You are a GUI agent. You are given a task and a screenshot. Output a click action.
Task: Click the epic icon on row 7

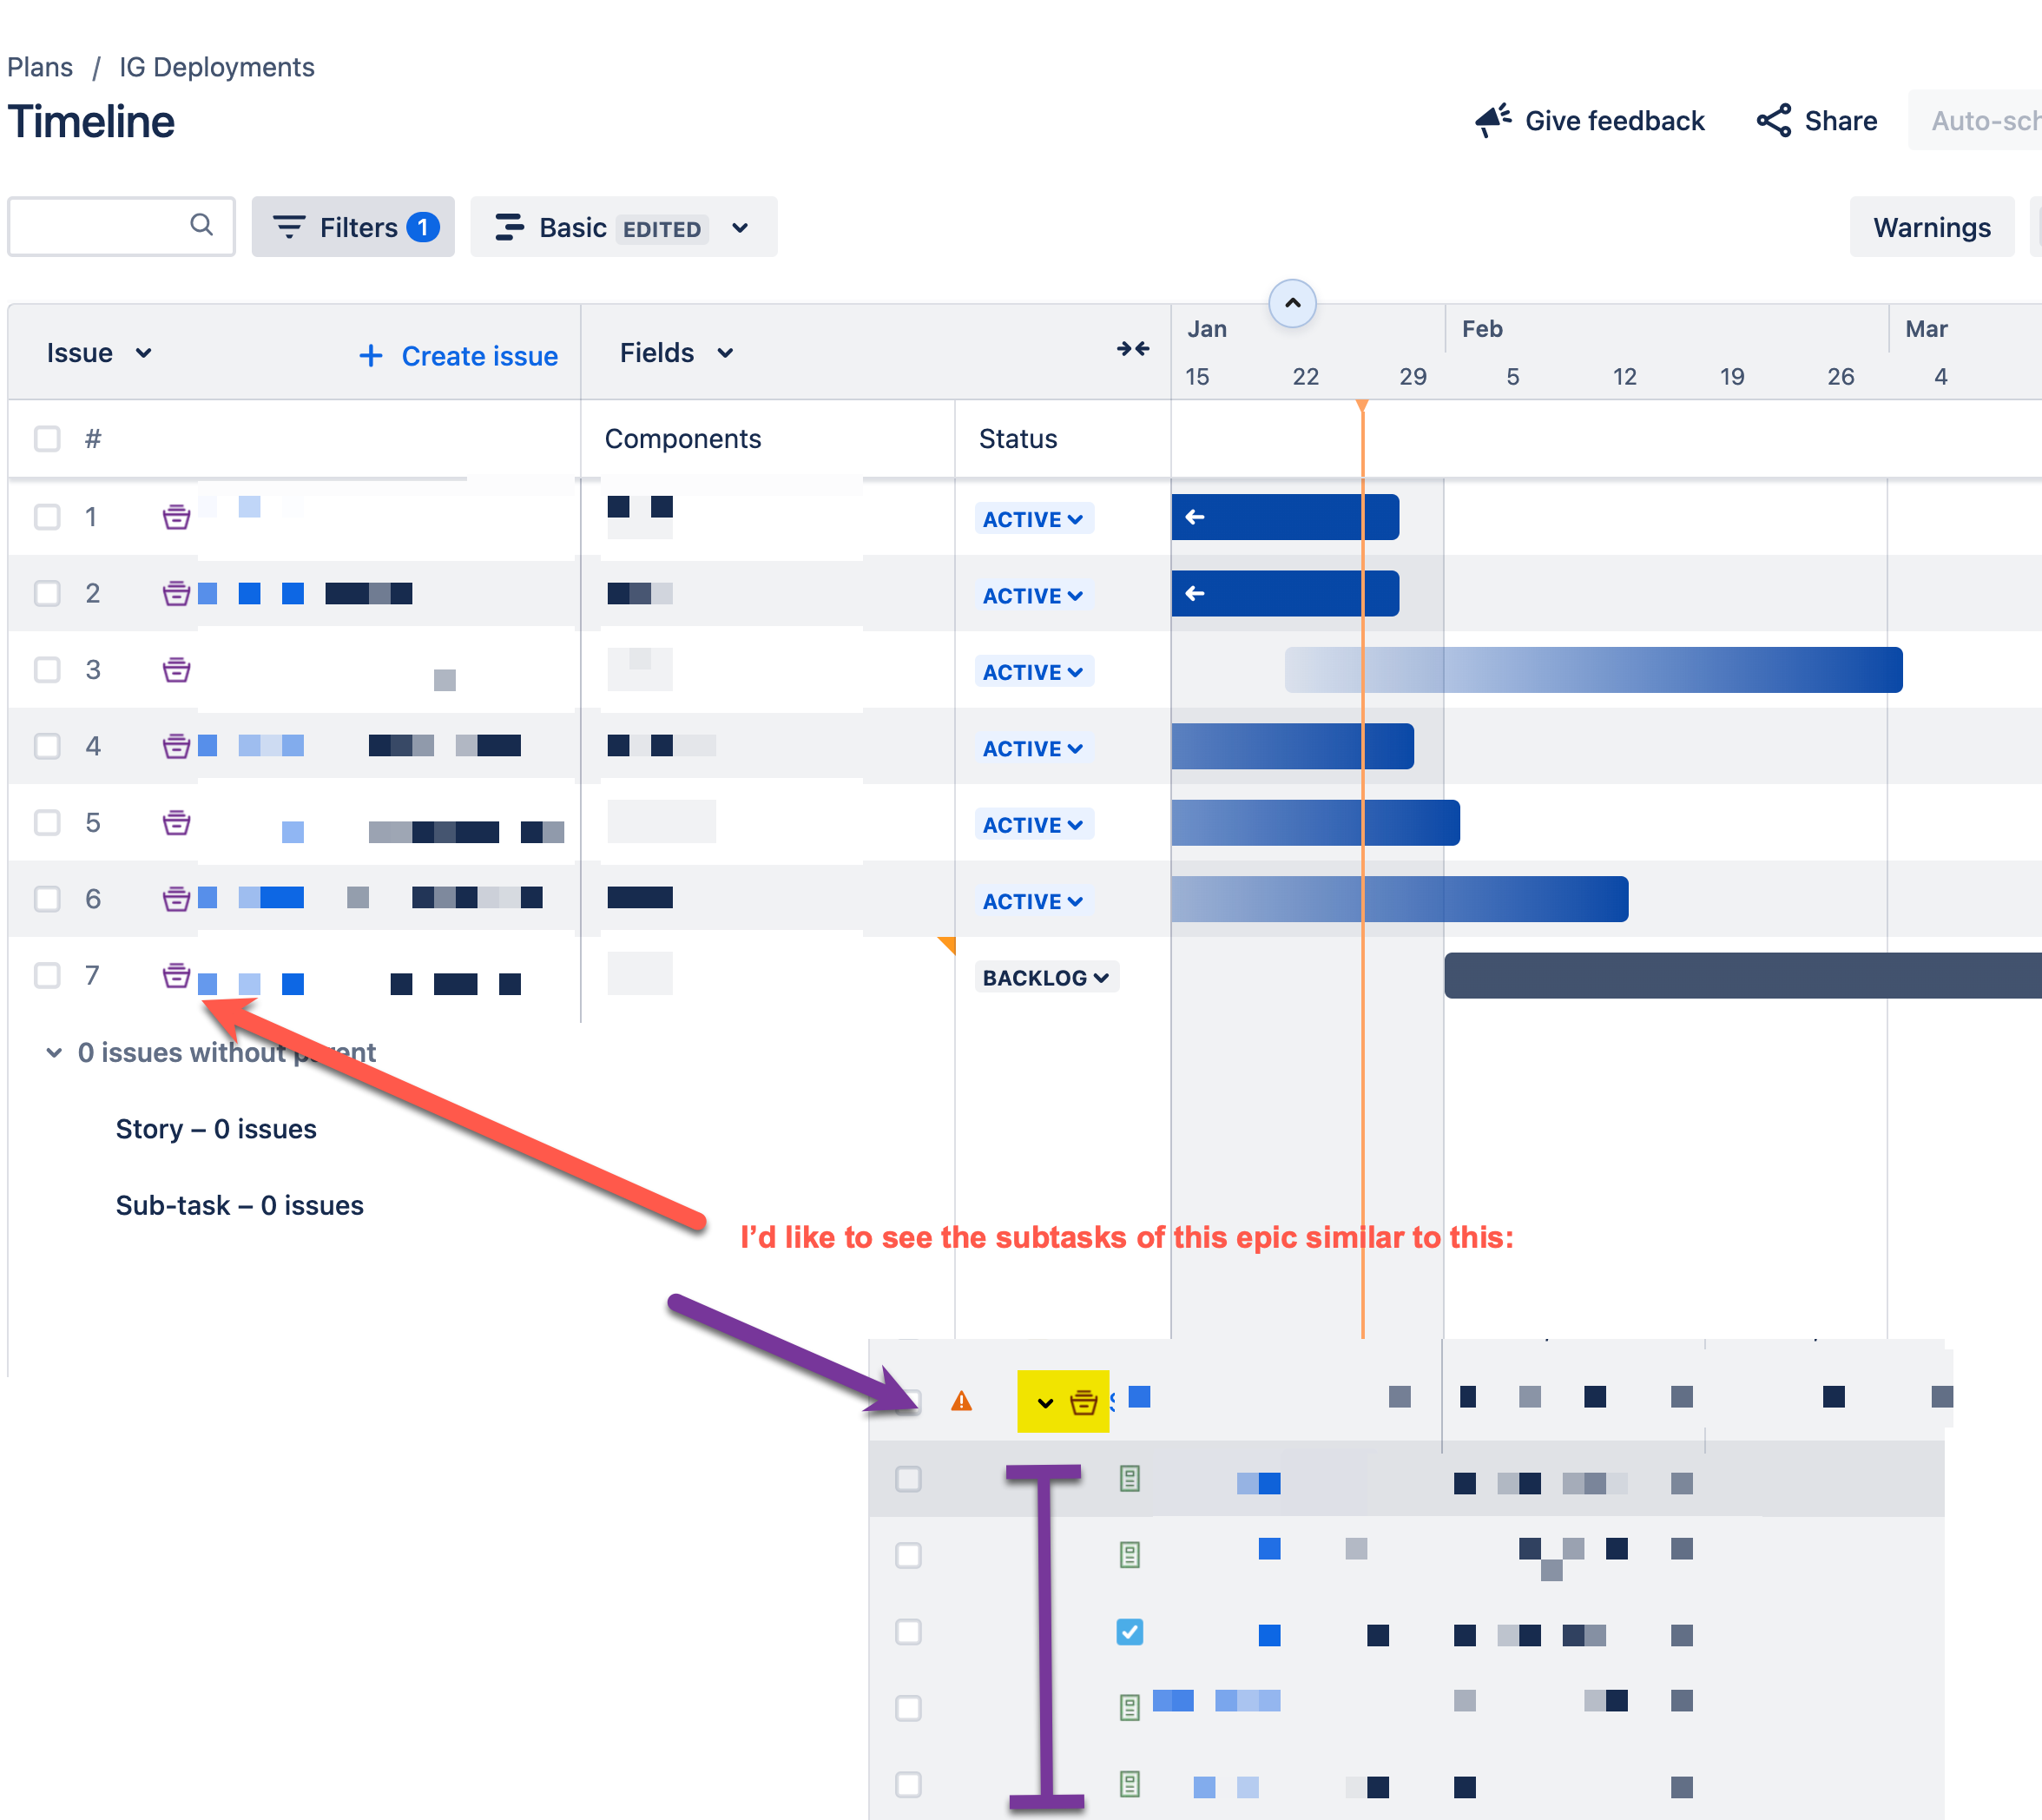point(176,975)
